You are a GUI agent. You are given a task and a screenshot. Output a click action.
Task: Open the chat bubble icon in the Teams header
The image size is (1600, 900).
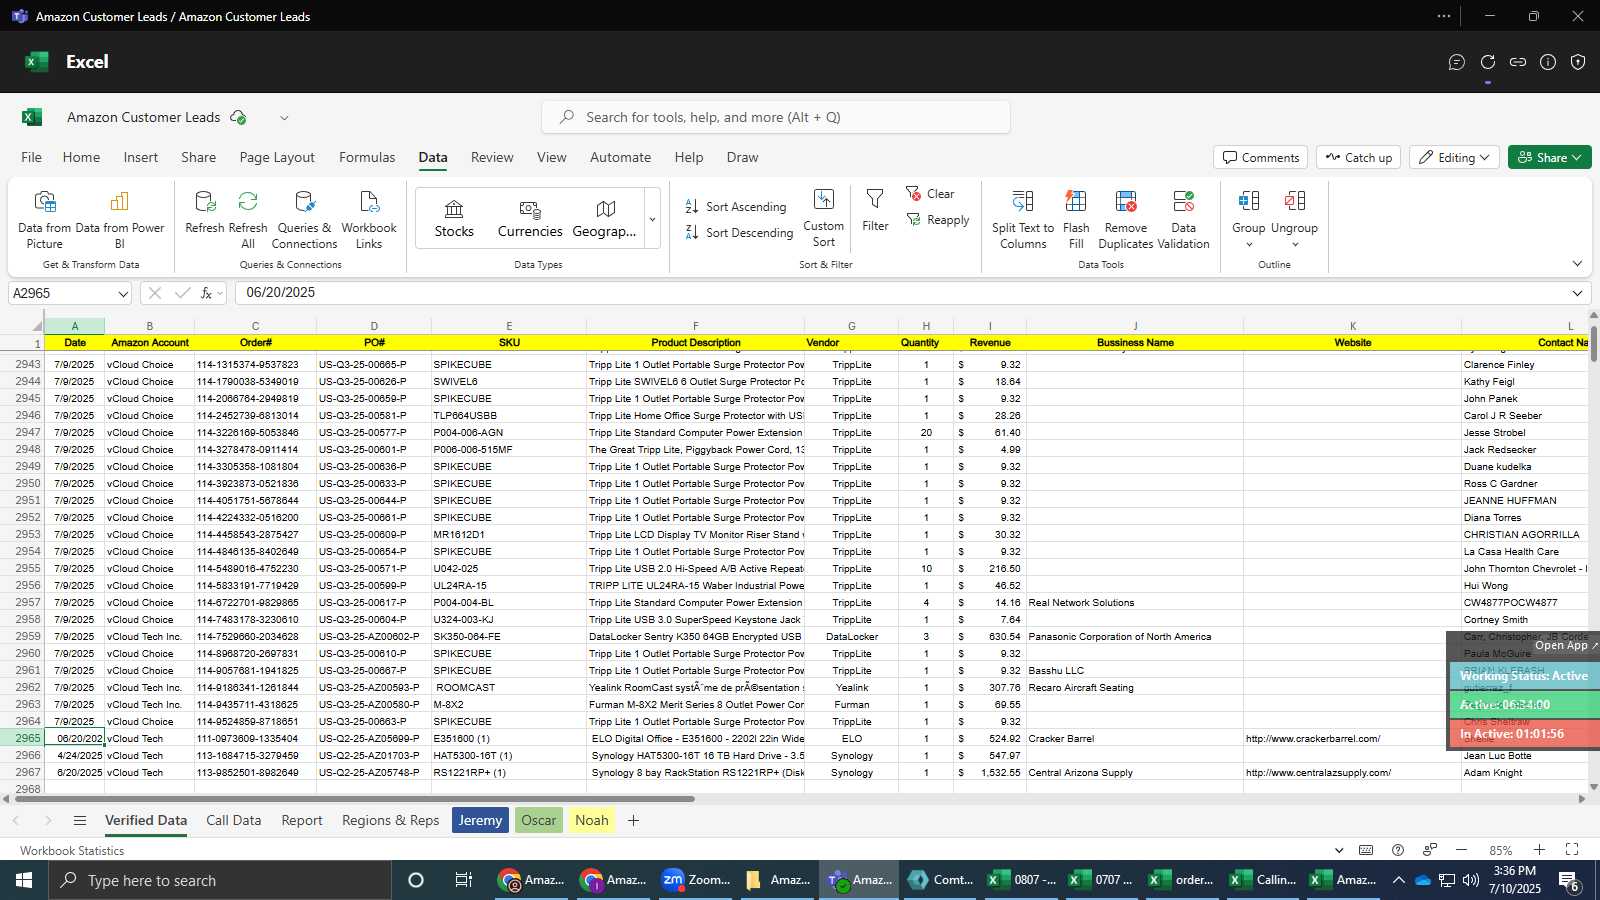point(1457,62)
